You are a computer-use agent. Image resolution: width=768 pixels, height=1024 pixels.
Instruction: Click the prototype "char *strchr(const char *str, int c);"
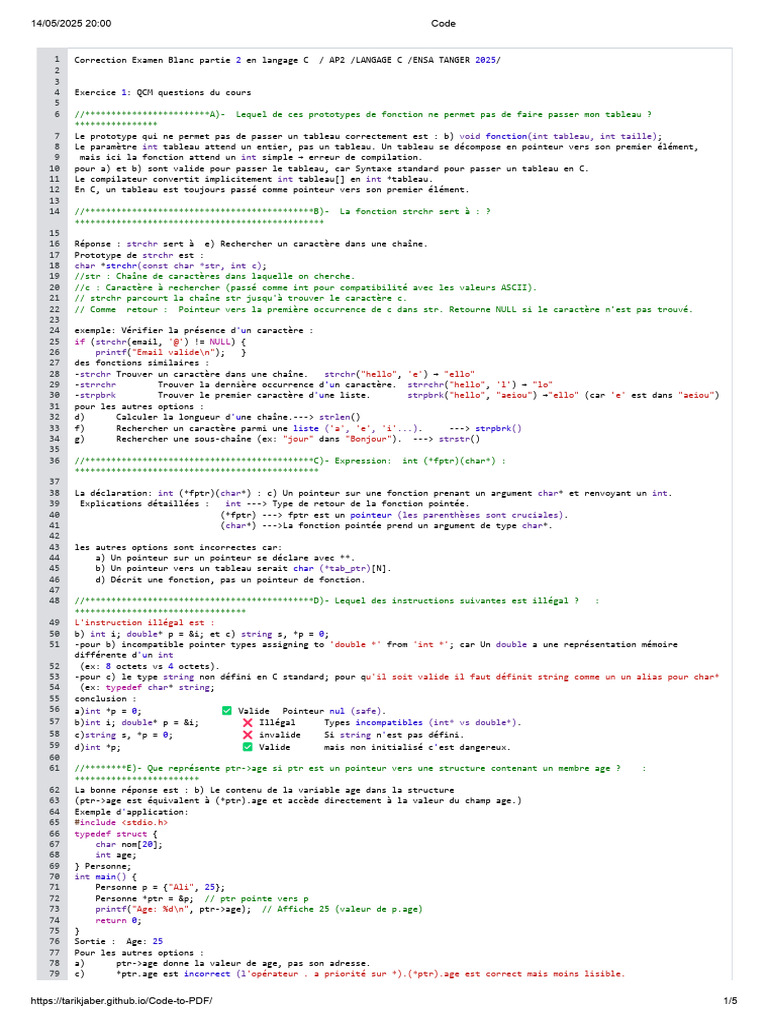click(x=170, y=266)
